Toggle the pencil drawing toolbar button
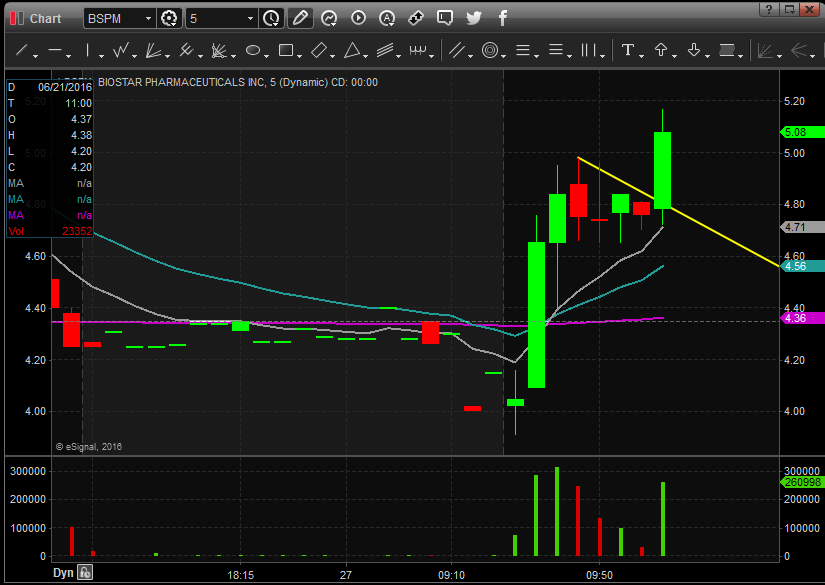 click(300, 18)
